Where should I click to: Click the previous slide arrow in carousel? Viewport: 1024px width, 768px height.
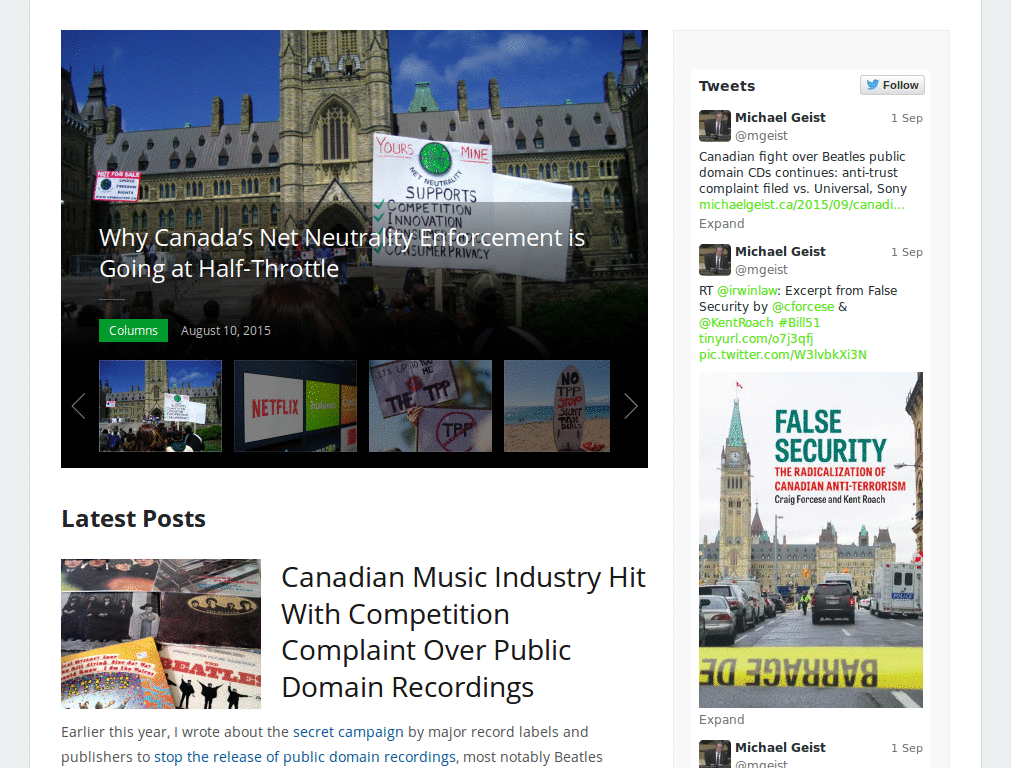tap(78, 406)
